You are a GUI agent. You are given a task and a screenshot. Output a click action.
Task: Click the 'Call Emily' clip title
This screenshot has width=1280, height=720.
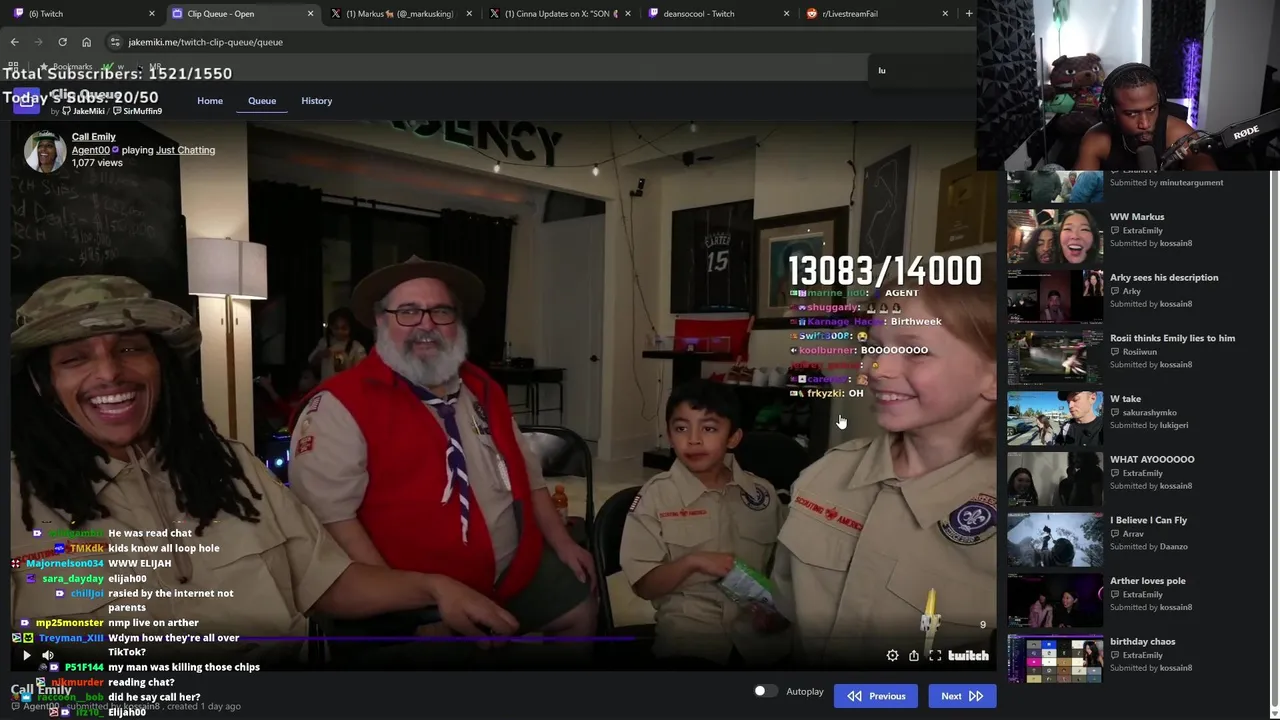coord(94,137)
